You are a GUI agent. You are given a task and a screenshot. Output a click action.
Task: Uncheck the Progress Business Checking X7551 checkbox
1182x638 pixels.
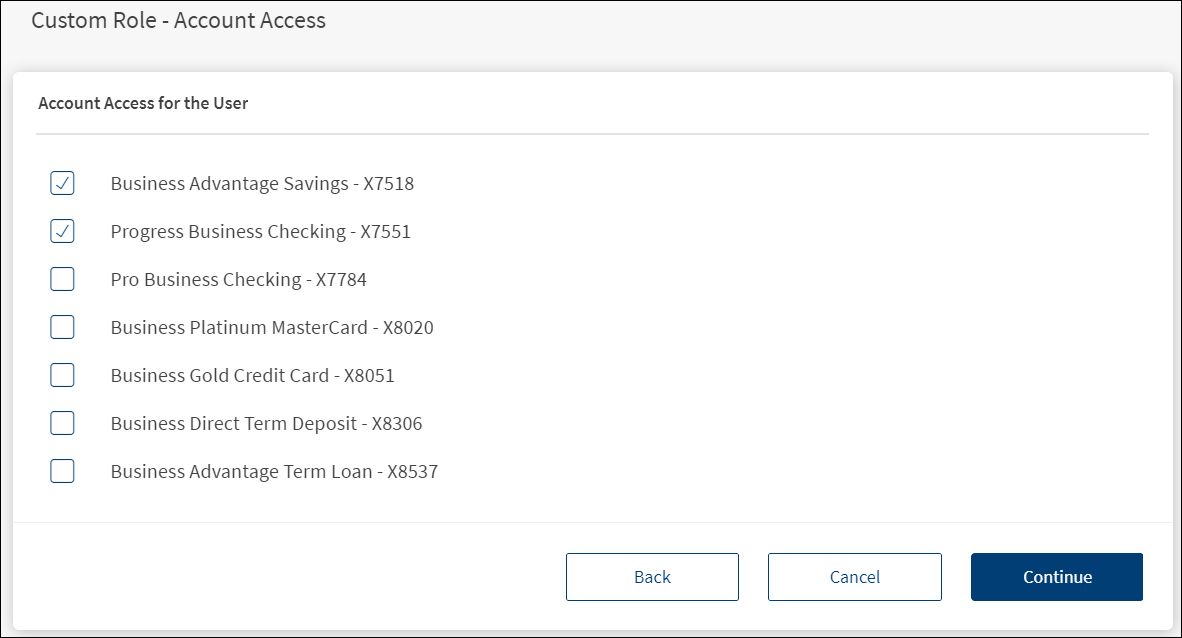pos(62,231)
